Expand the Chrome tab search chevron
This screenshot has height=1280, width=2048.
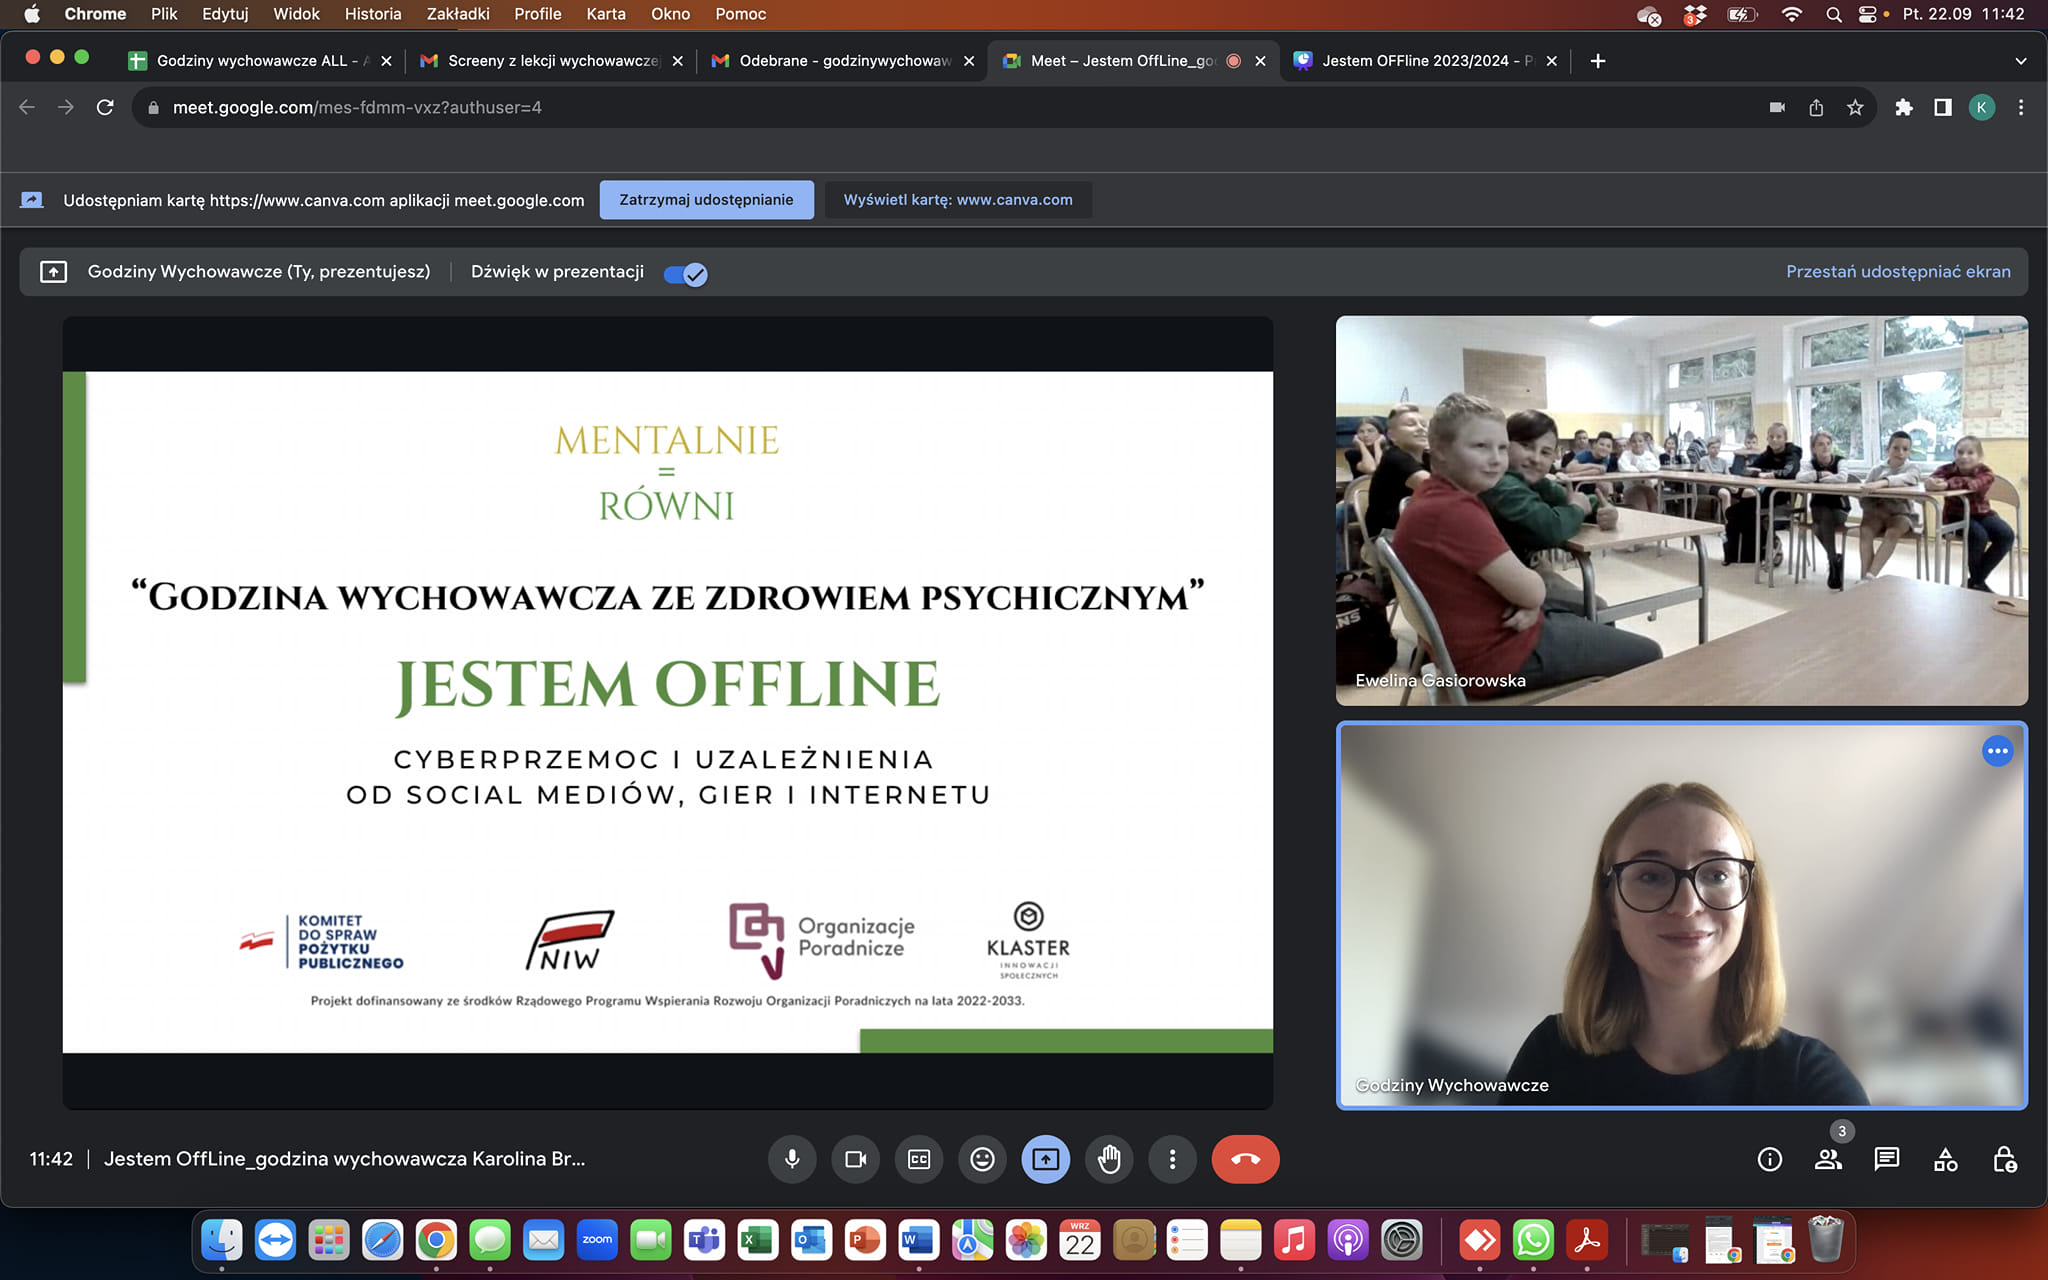pos(2020,61)
